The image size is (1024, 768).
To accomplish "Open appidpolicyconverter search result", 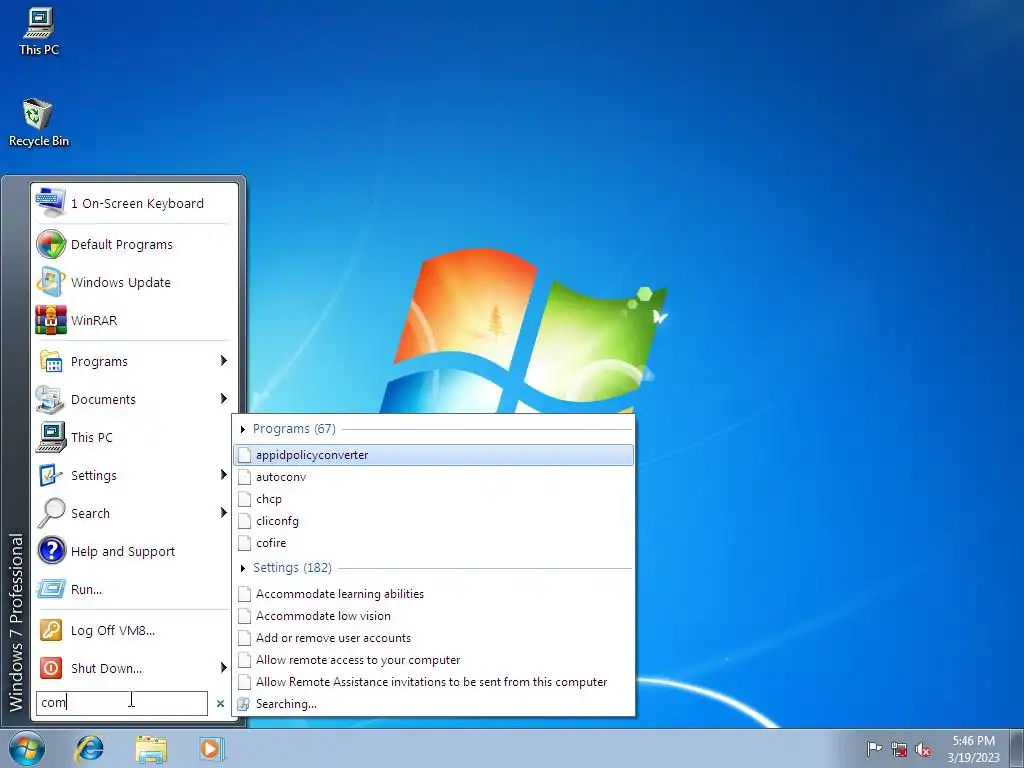I will click(434, 455).
